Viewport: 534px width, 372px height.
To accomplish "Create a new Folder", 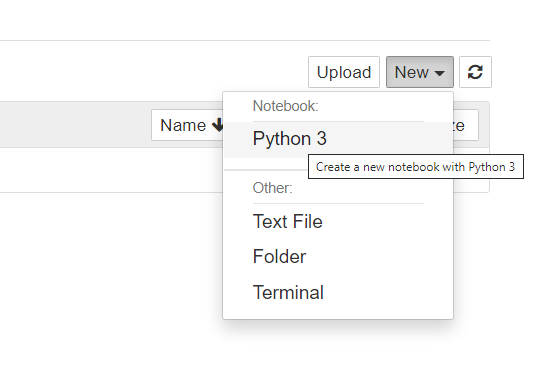I will pos(338,257).
